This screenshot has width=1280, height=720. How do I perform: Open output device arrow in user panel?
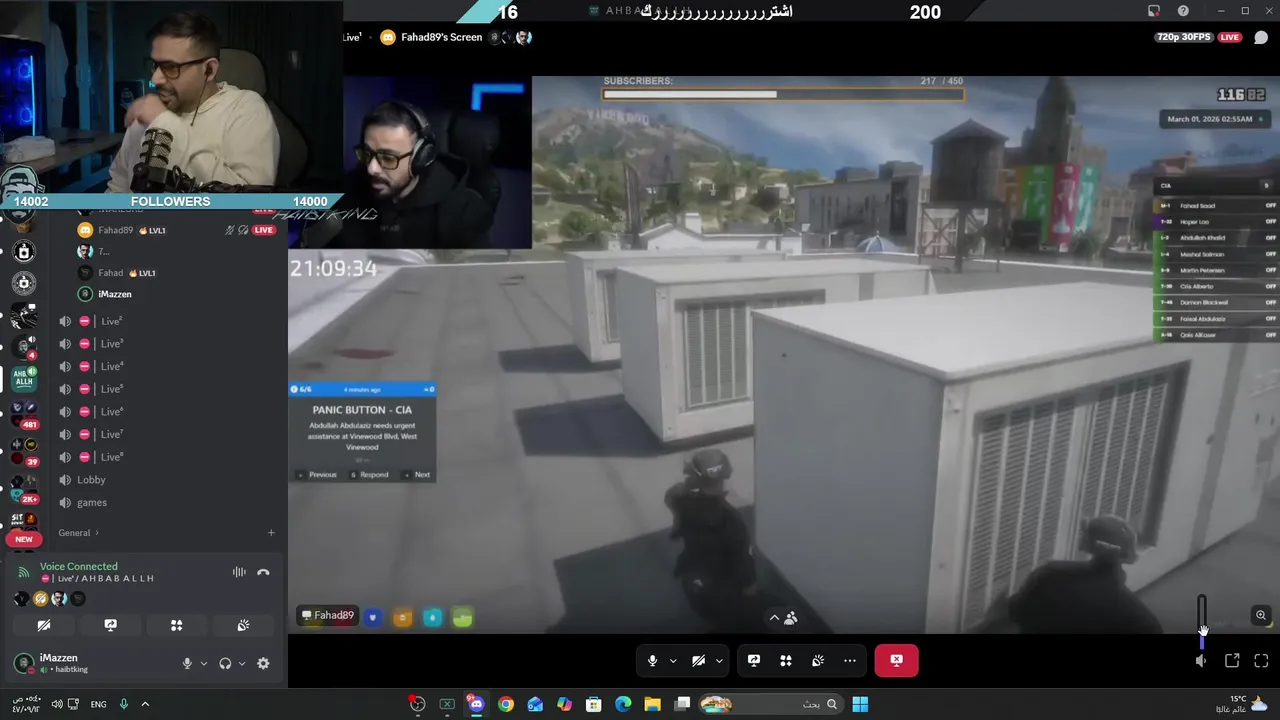[x=241, y=664]
